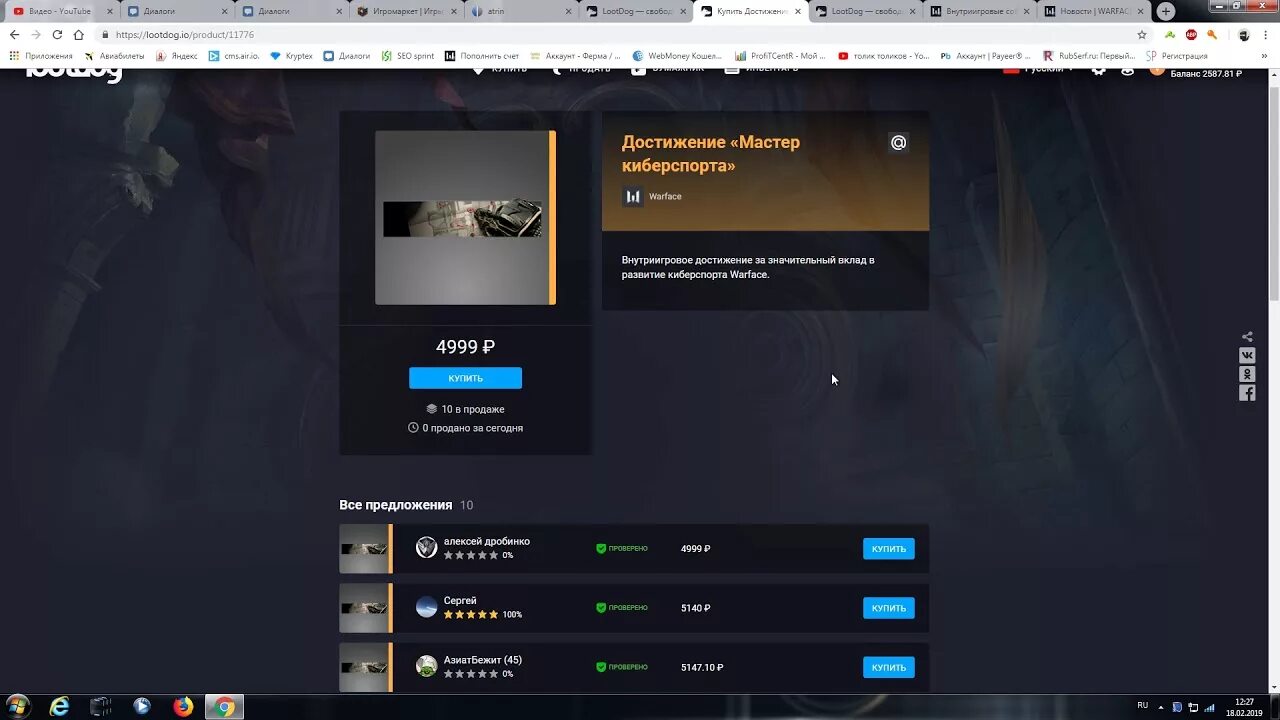Viewport: 1280px width, 720px height.
Task: Expand hidden system tray icons arrow
Action: point(1161,706)
